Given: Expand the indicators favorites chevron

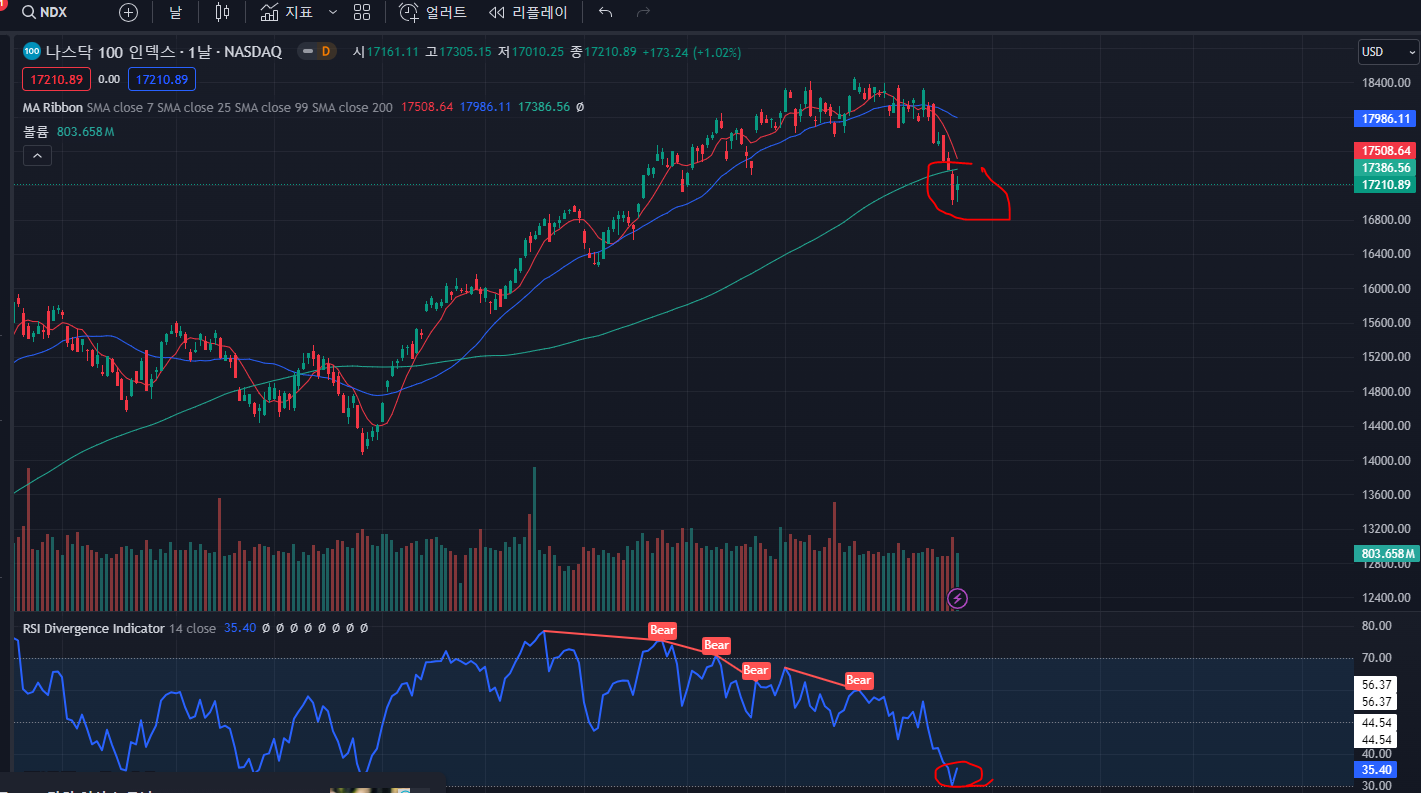Looking at the screenshot, I should (x=333, y=12).
